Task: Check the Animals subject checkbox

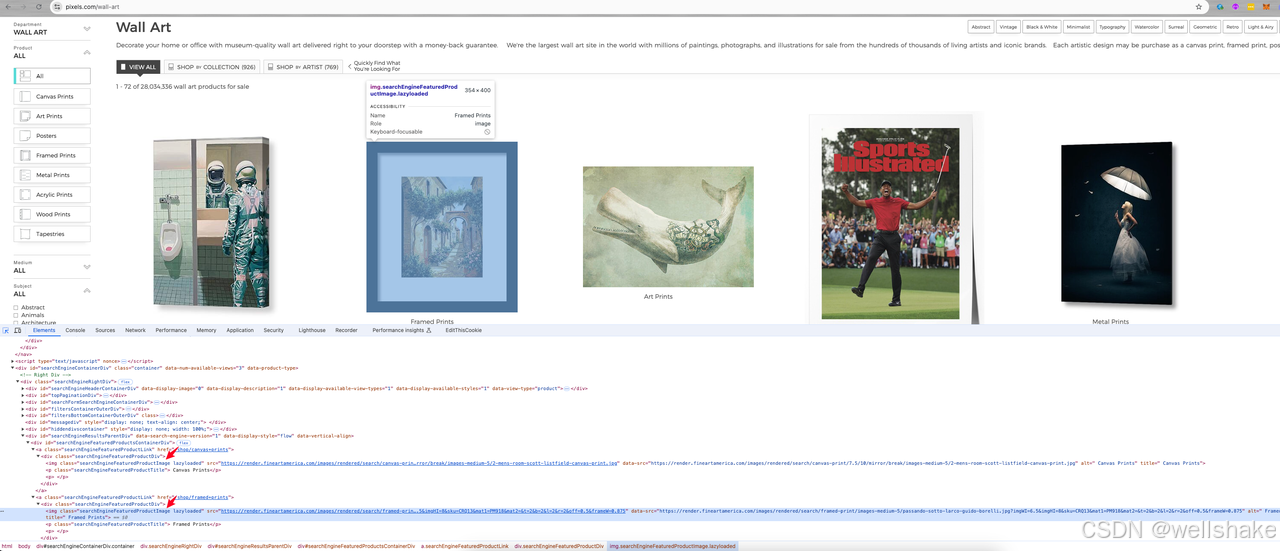Action: [x=16, y=315]
